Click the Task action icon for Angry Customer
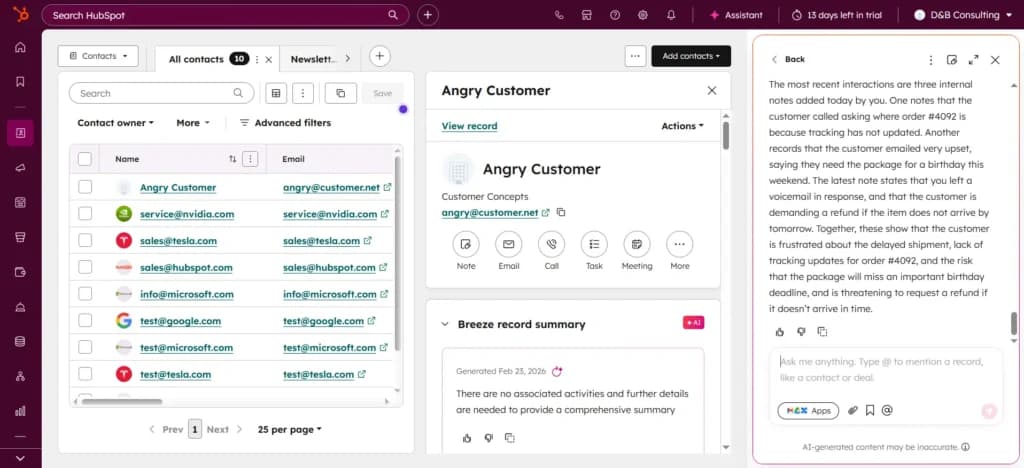Image resolution: width=1024 pixels, height=468 pixels. click(x=594, y=244)
